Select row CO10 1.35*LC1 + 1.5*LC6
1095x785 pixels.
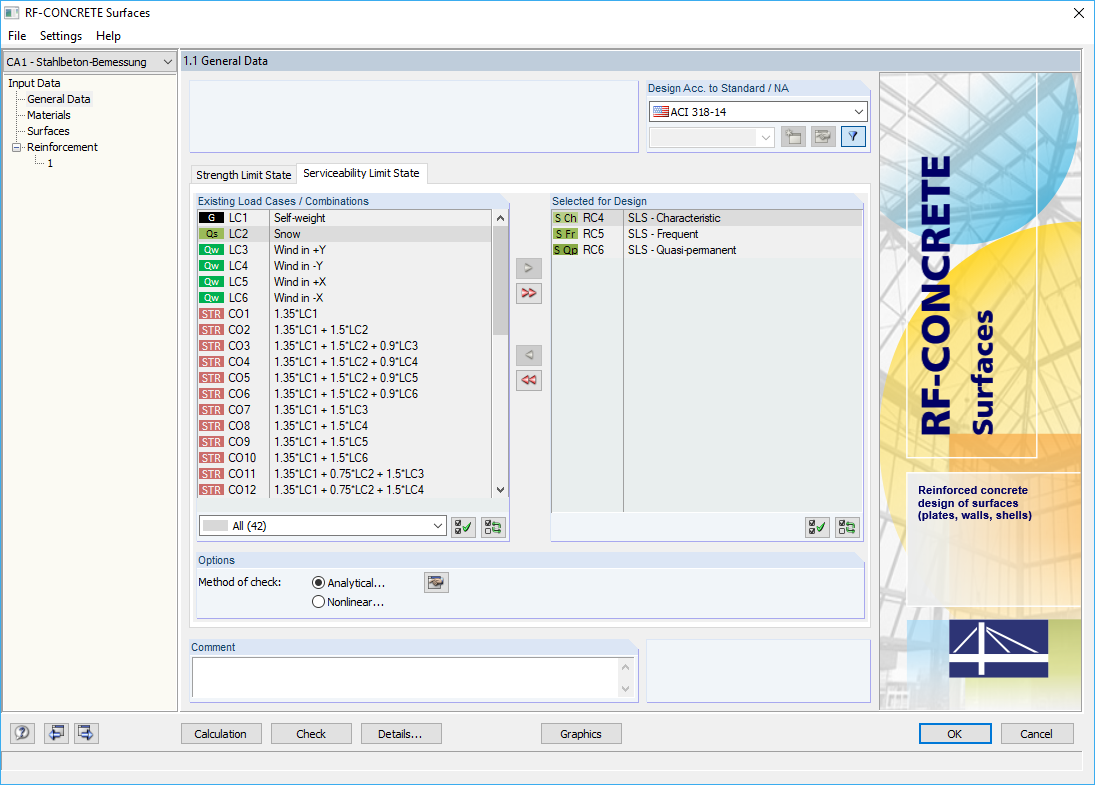point(345,458)
